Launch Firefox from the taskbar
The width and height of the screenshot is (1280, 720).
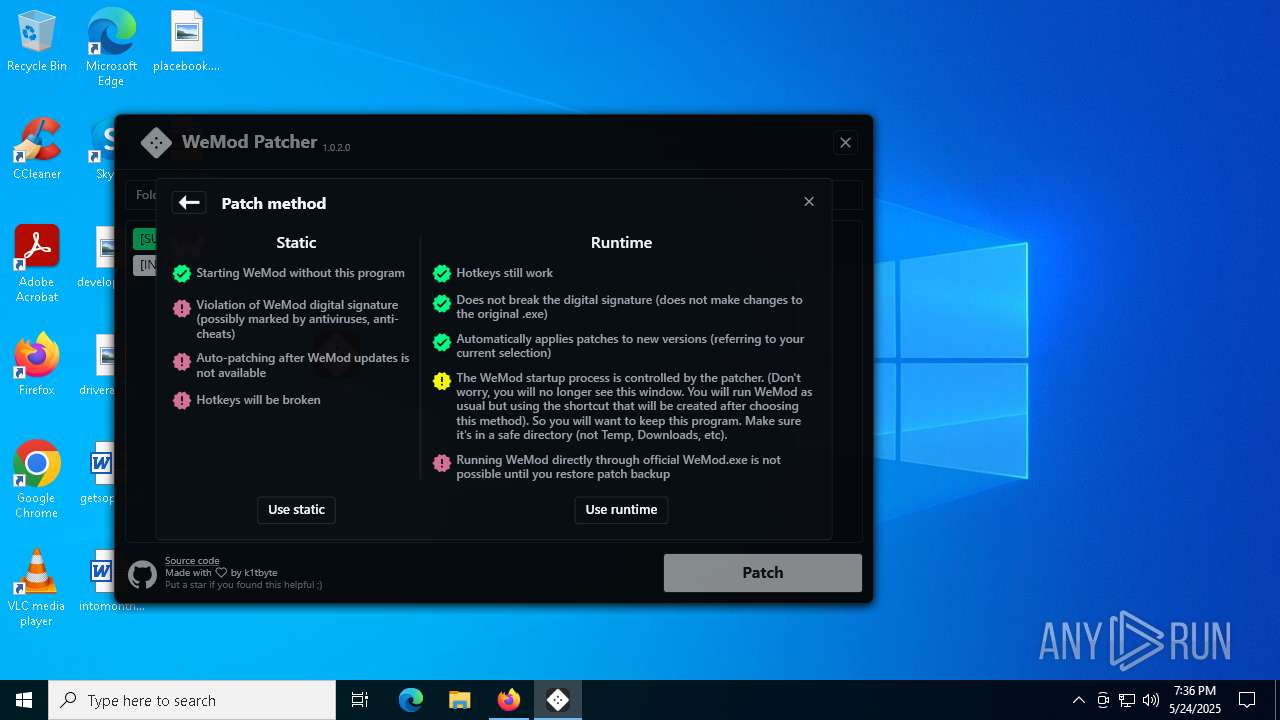point(509,700)
